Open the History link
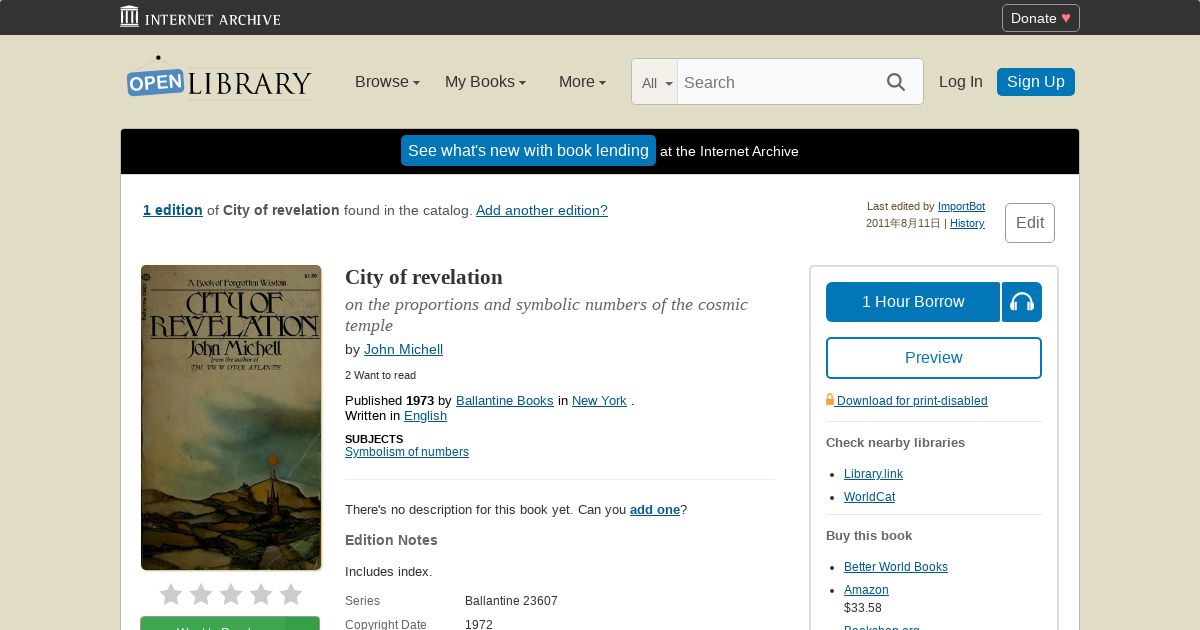 click(x=967, y=223)
